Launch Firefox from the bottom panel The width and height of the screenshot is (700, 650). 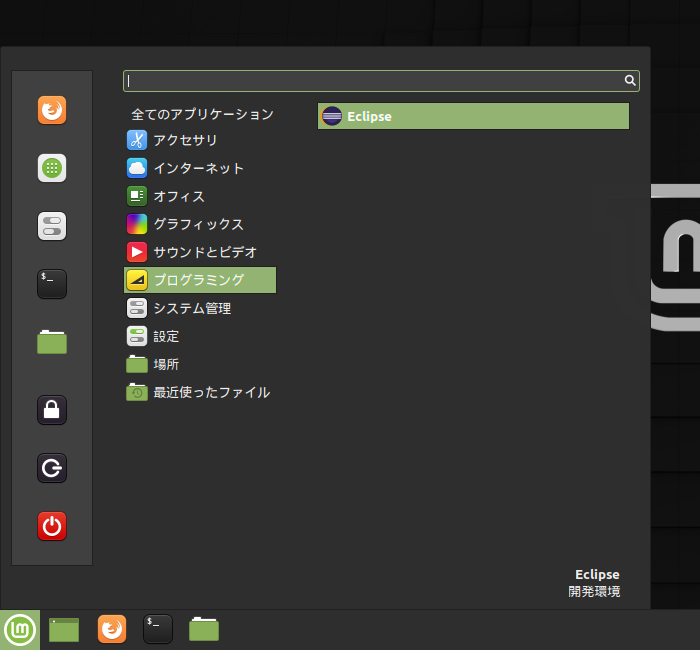tap(112, 629)
